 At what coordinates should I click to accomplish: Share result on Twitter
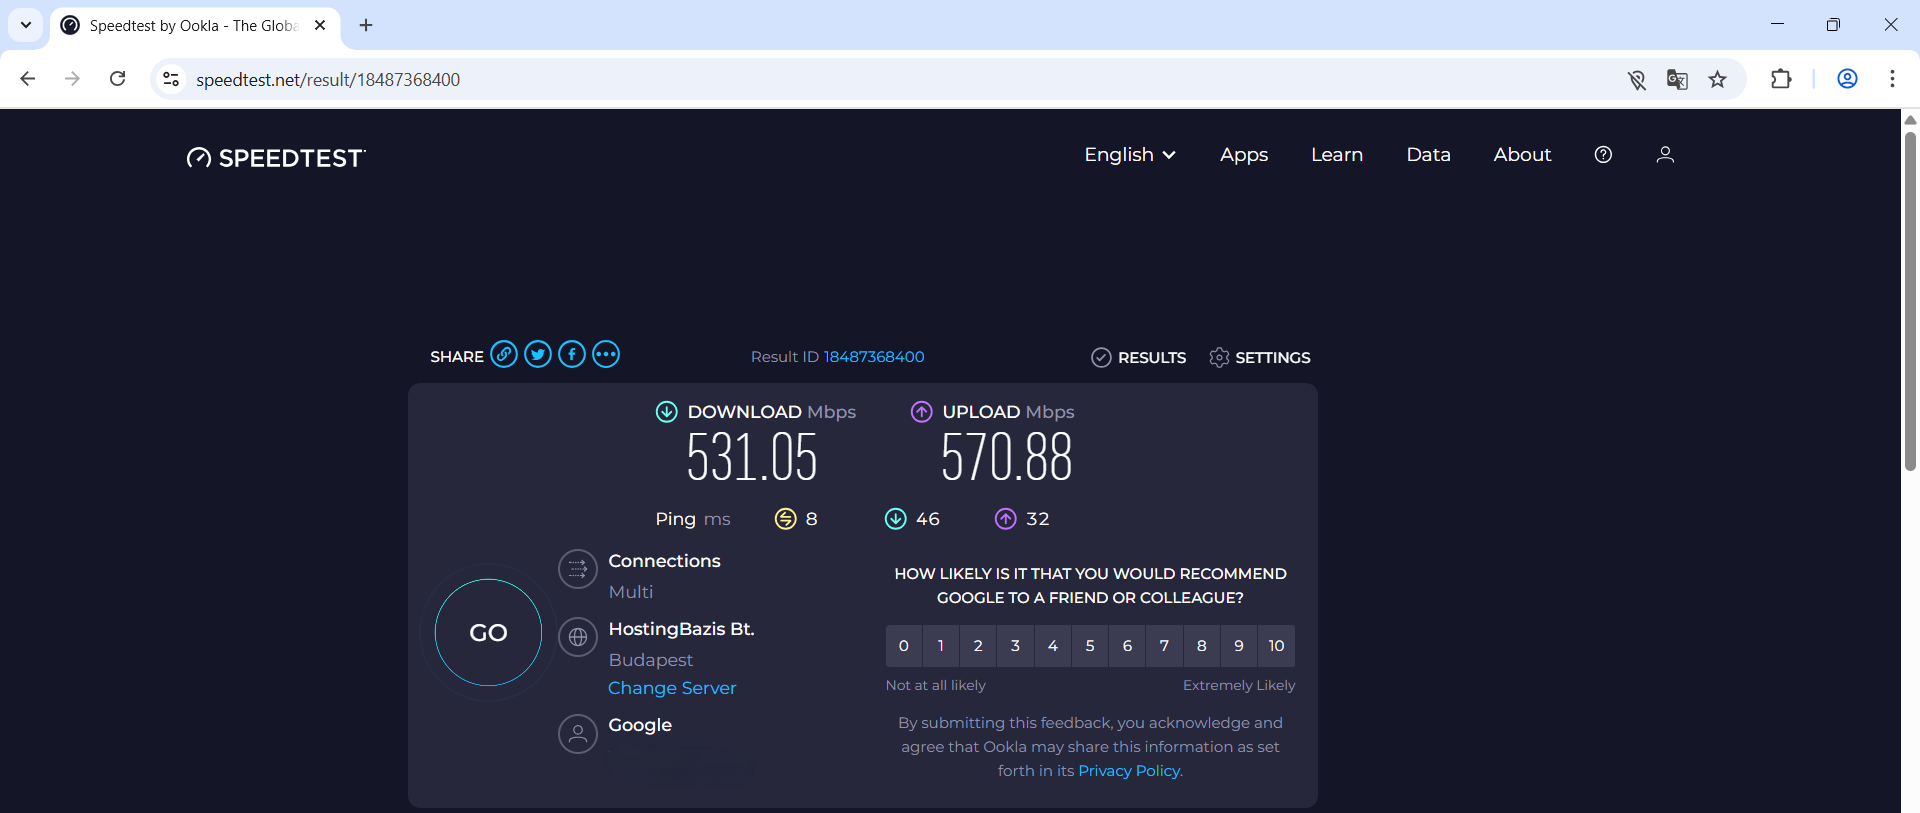click(538, 355)
